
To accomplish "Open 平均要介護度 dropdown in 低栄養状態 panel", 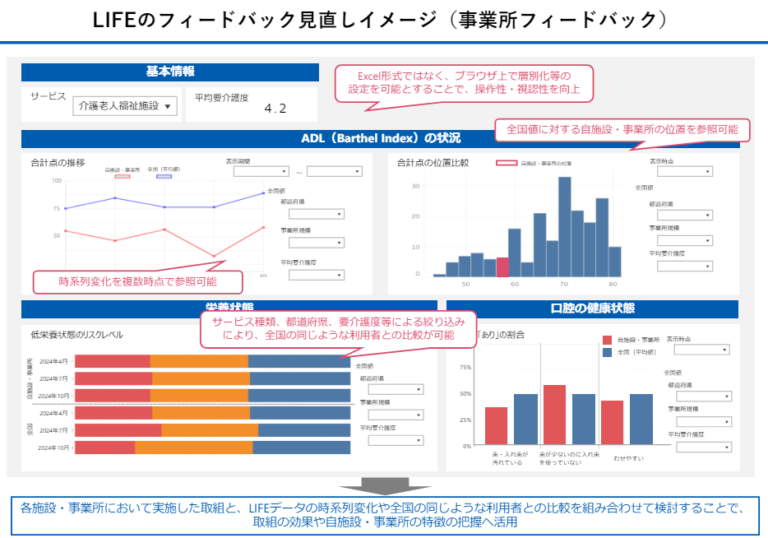I will [396, 440].
